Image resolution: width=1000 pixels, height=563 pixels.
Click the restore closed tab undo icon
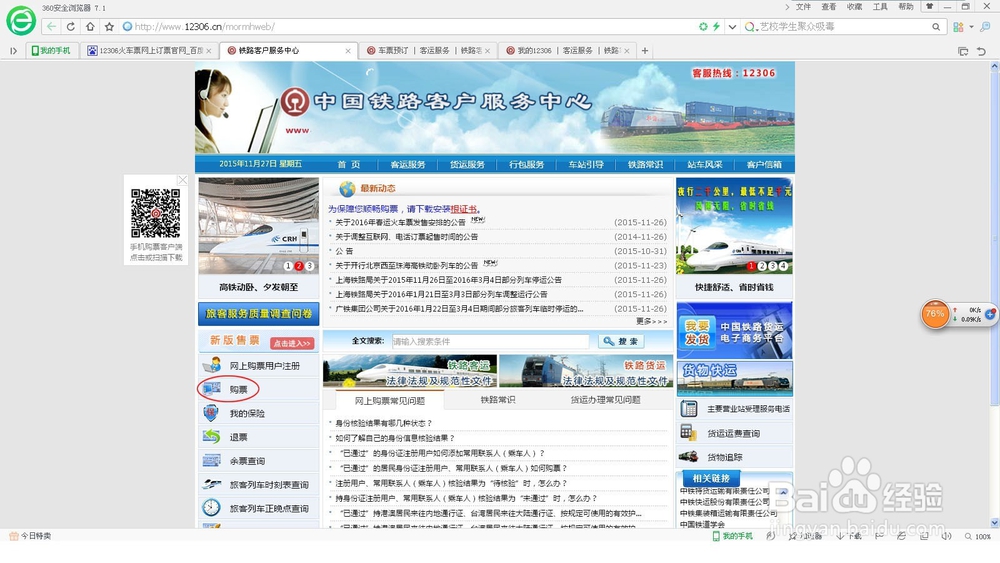(x=982, y=51)
